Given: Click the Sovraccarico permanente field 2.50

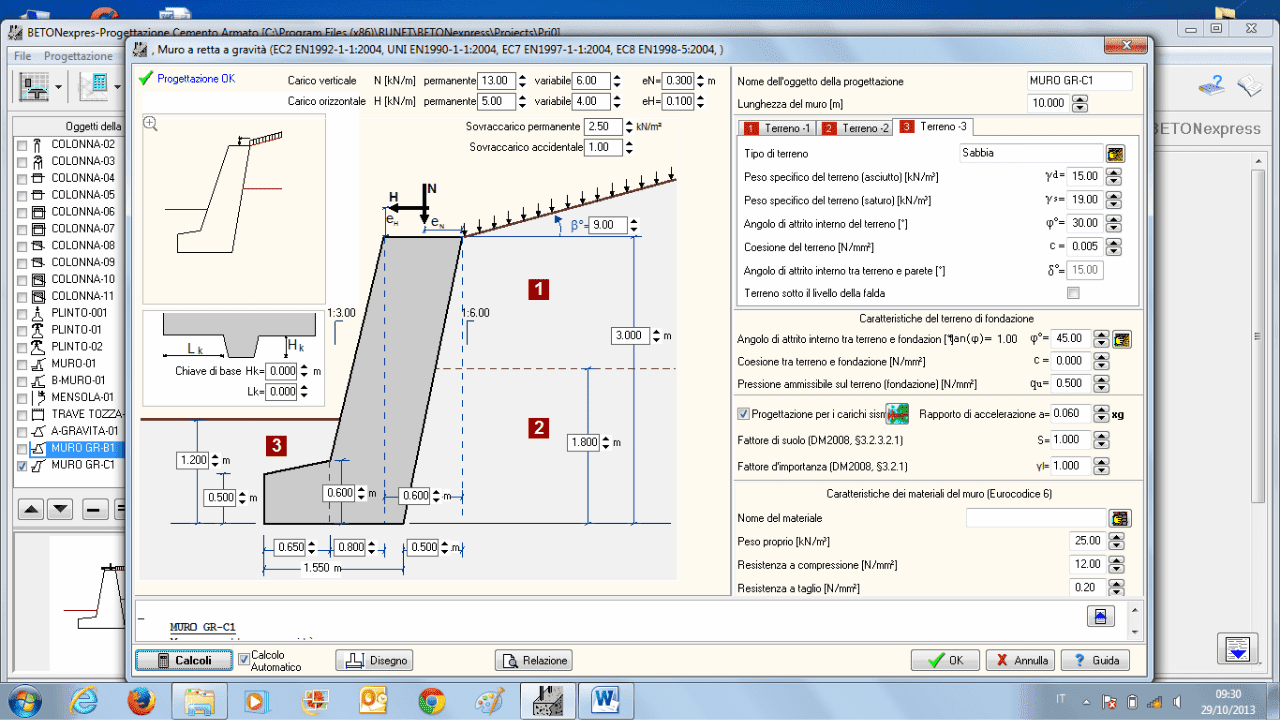Looking at the screenshot, I should coord(603,127).
